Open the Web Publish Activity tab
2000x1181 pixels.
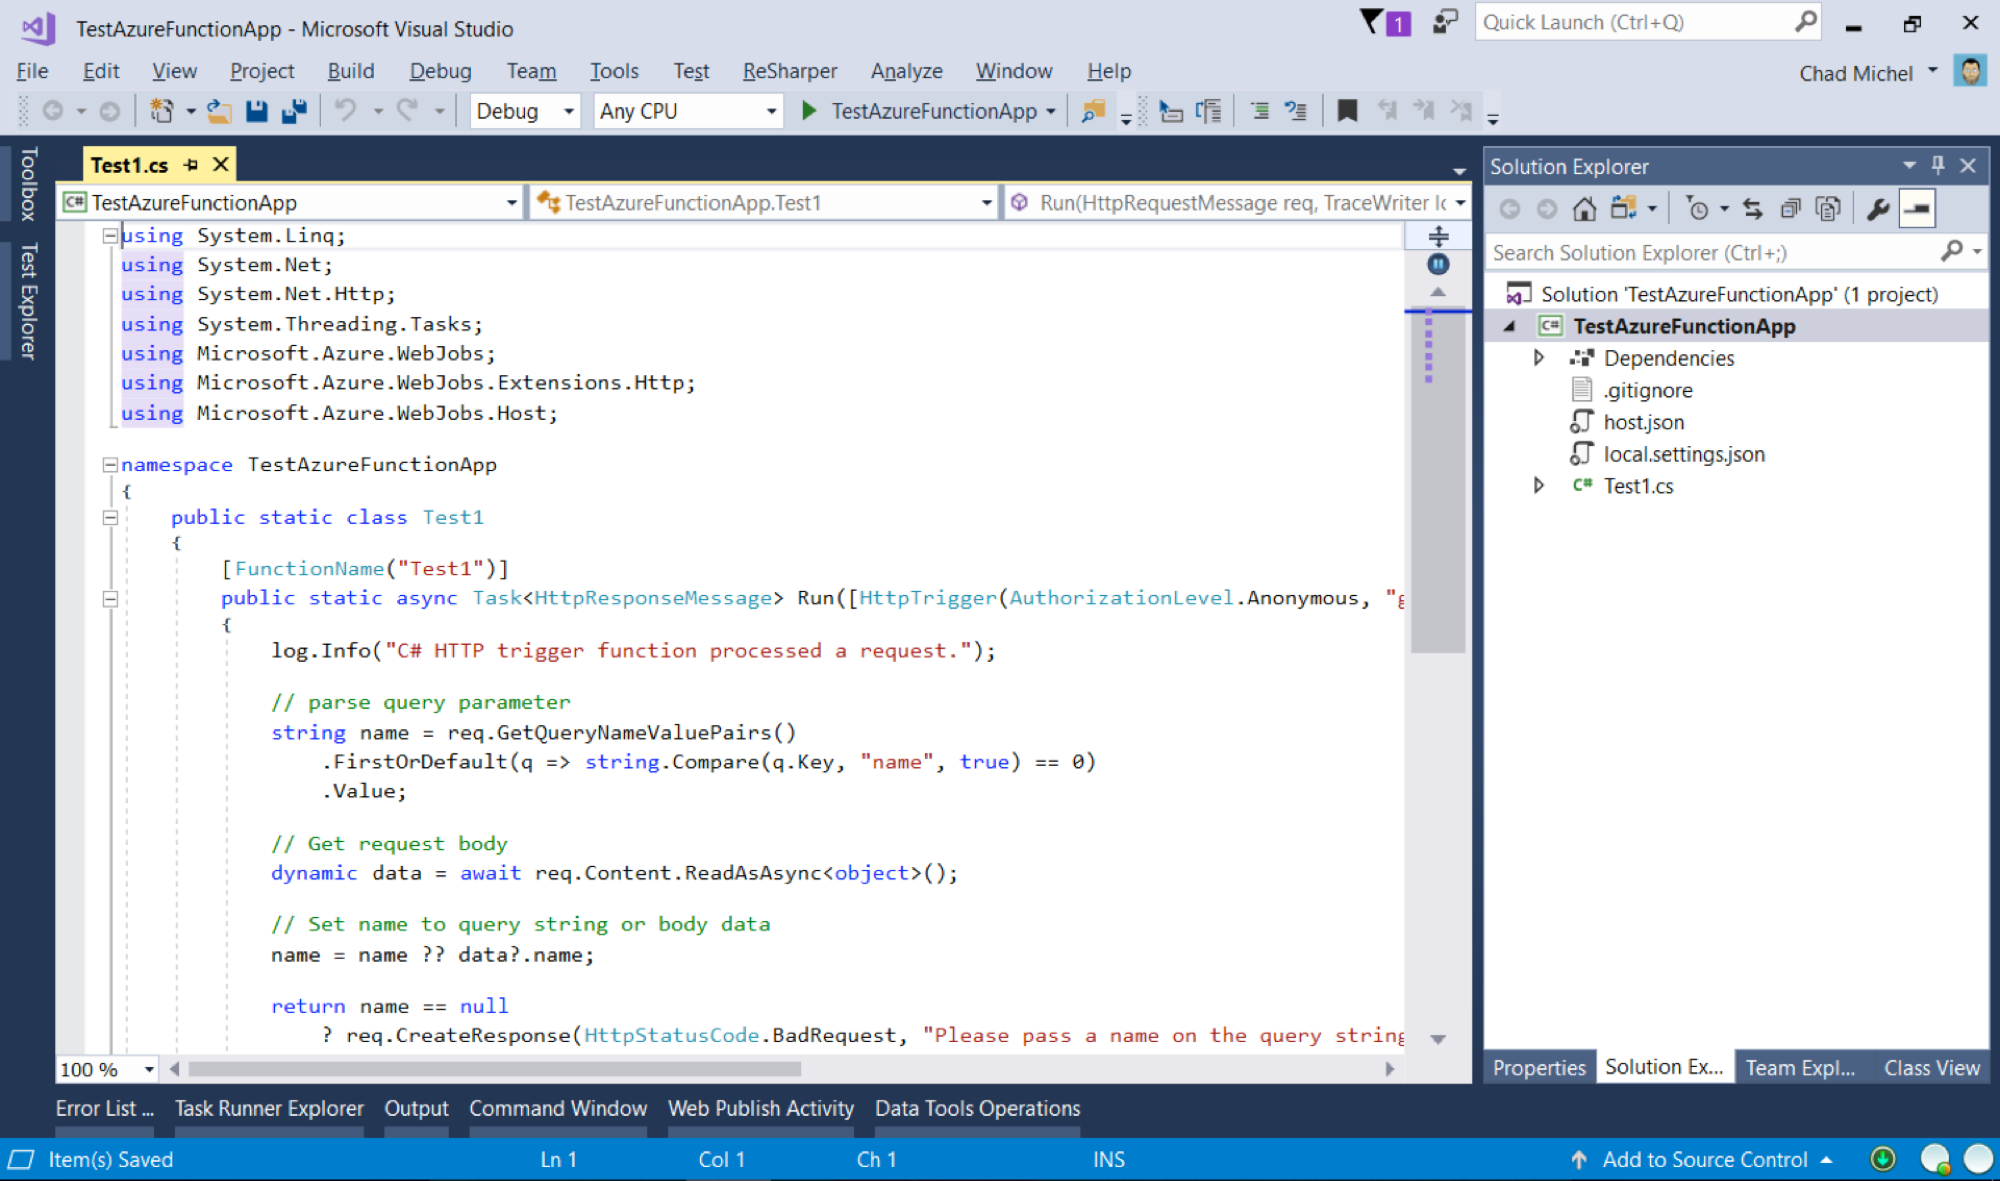click(761, 1109)
